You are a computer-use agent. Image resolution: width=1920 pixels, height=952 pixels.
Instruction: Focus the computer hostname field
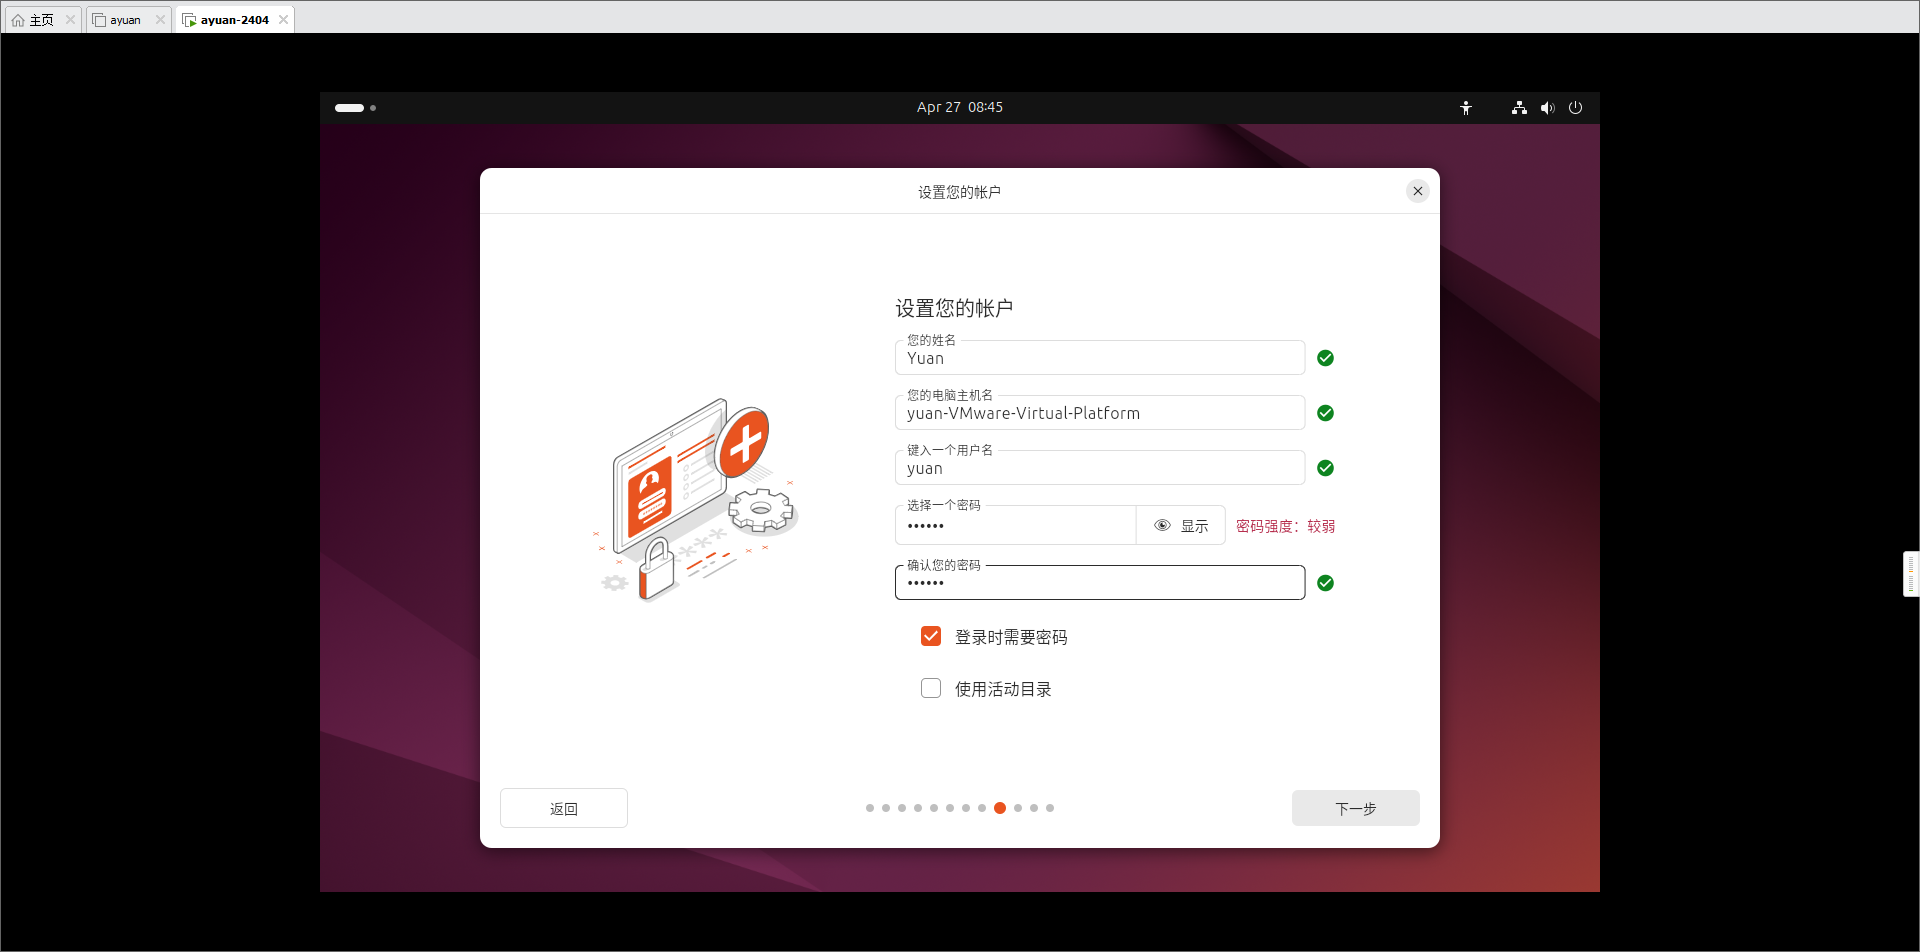[1100, 413]
